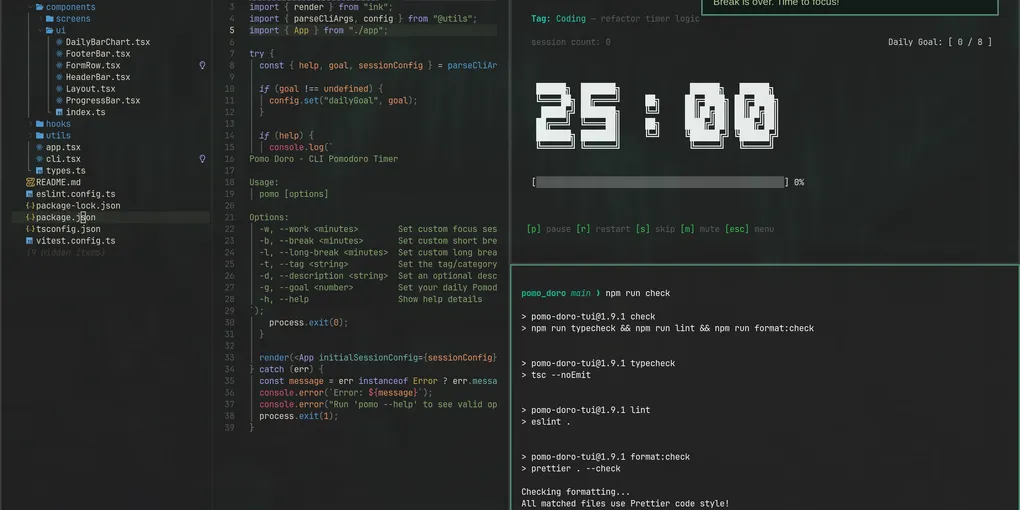Click the React icon beside HeaderBar.tsx
Image resolution: width=1020 pixels, height=510 pixels.
(x=59, y=77)
